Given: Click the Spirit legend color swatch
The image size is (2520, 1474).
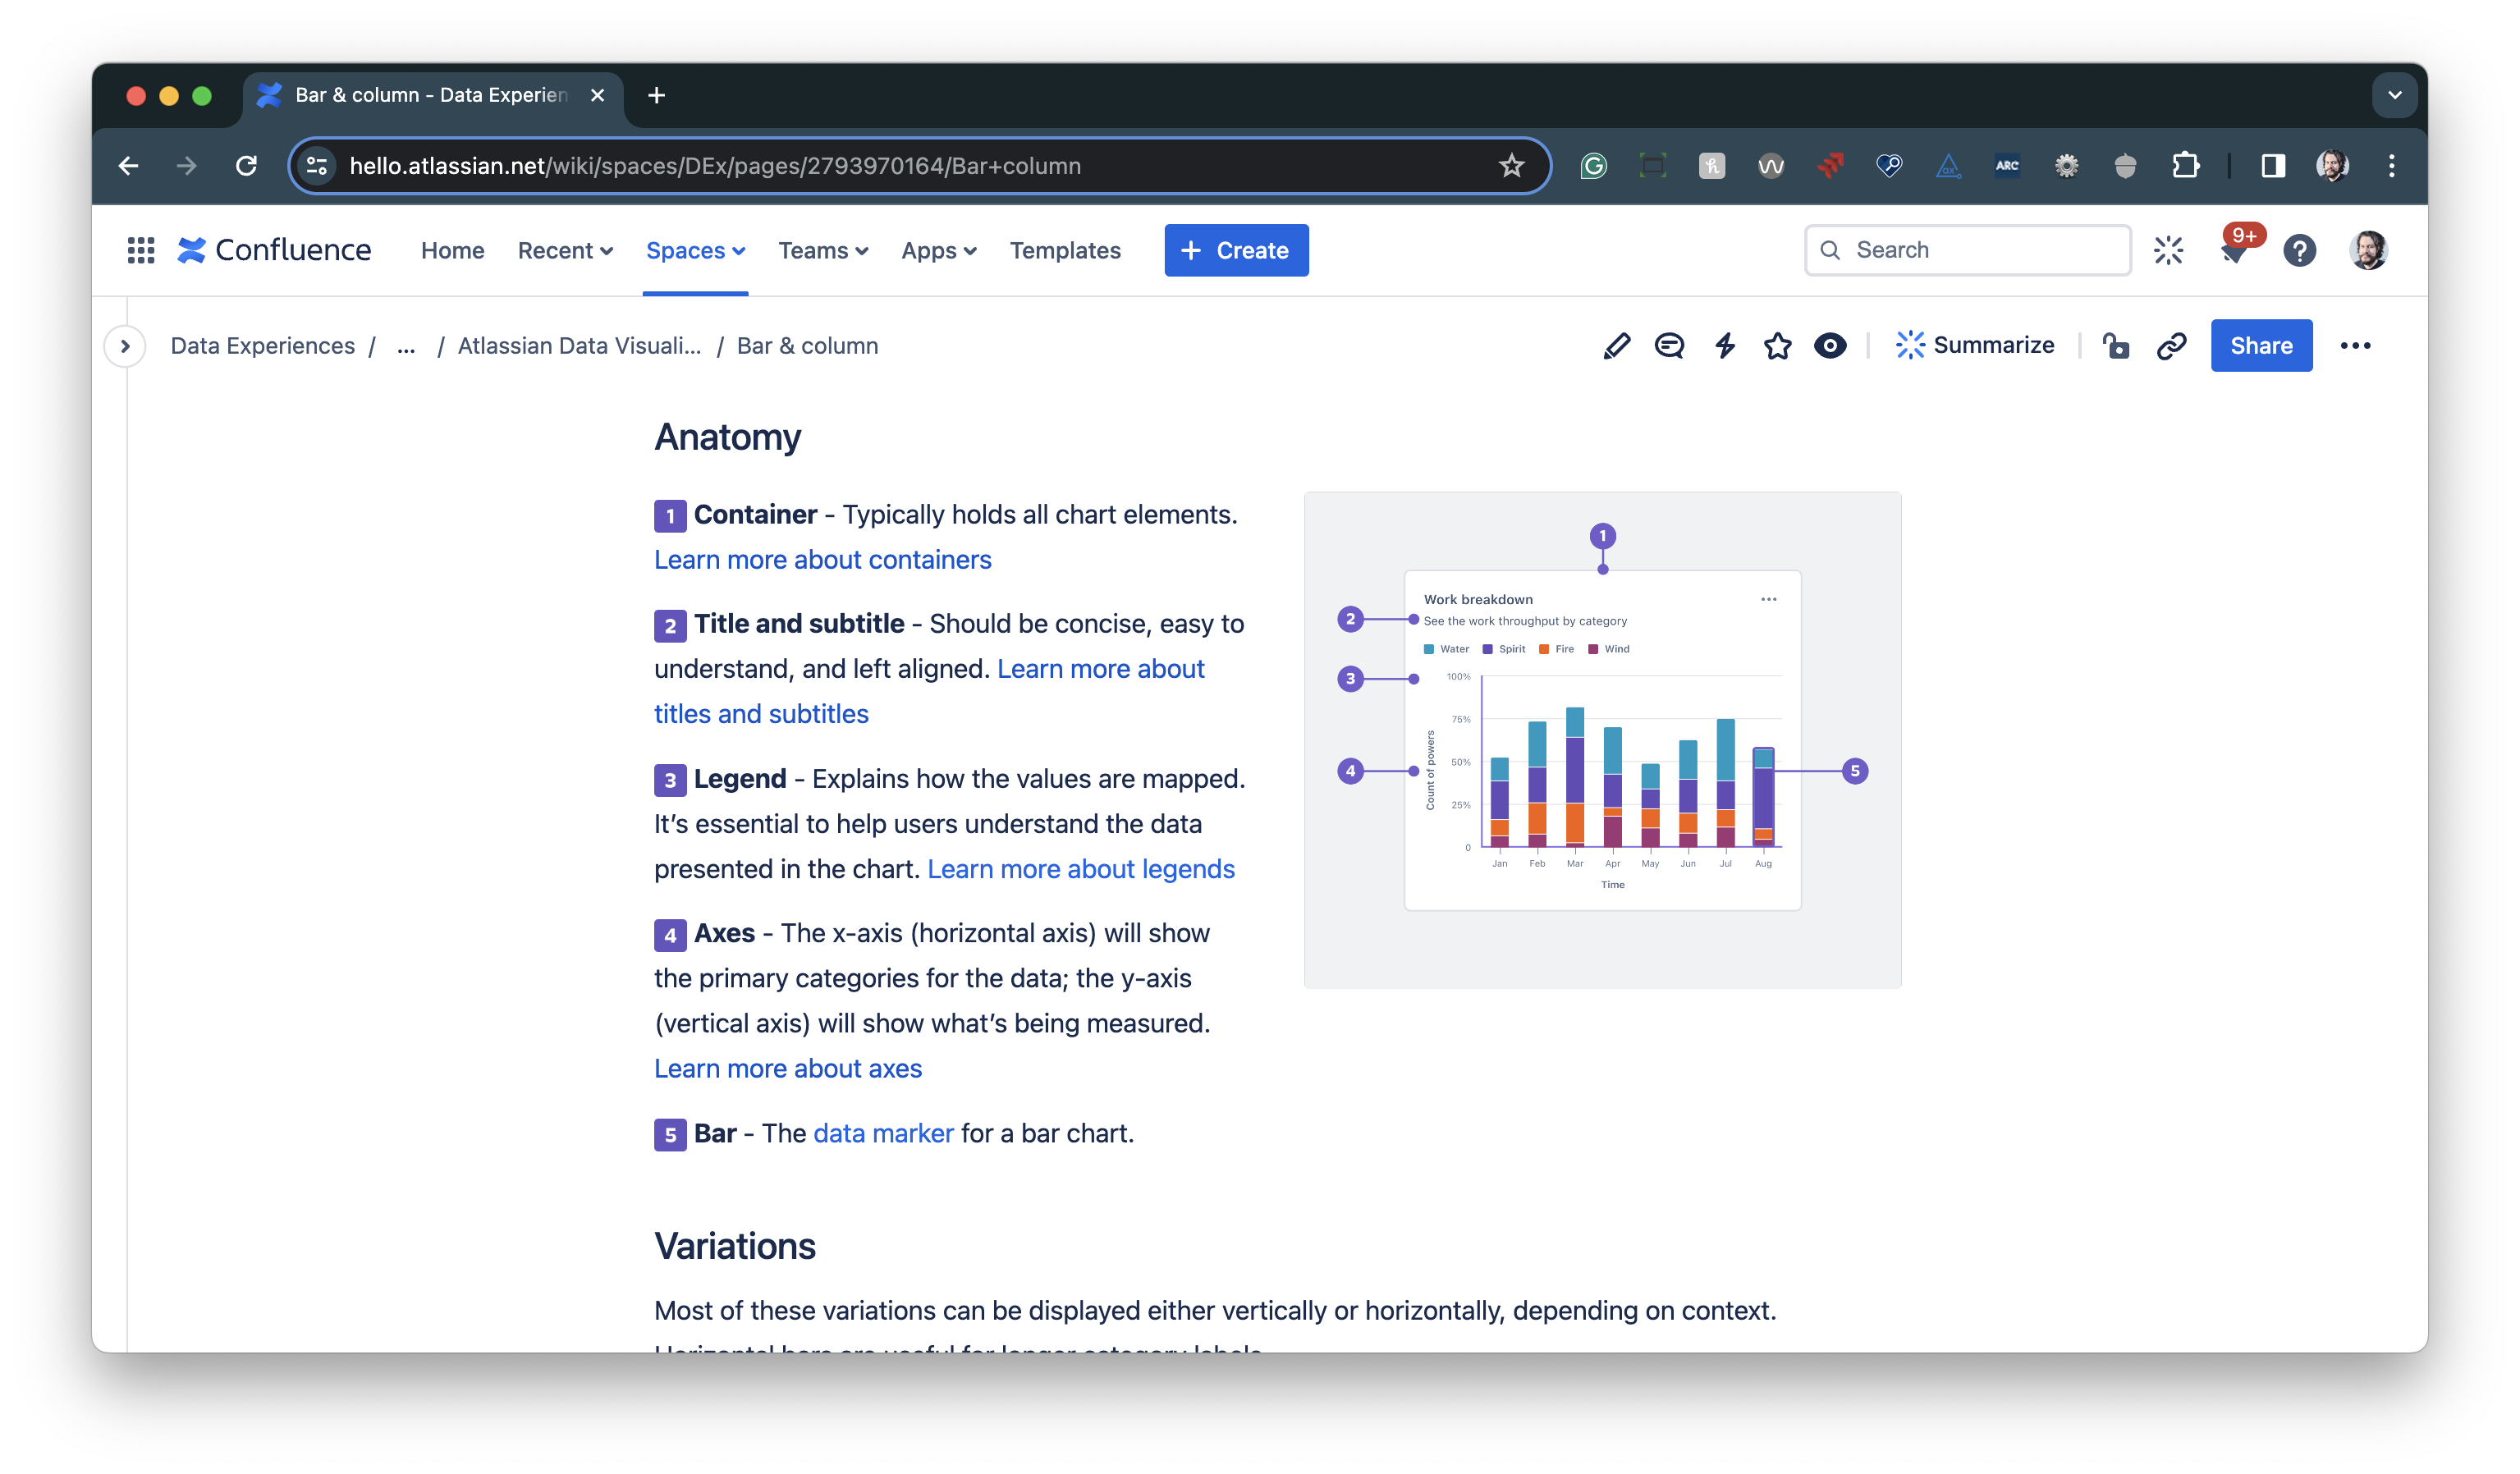Looking at the screenshot, I should [x=1487, y=649].
